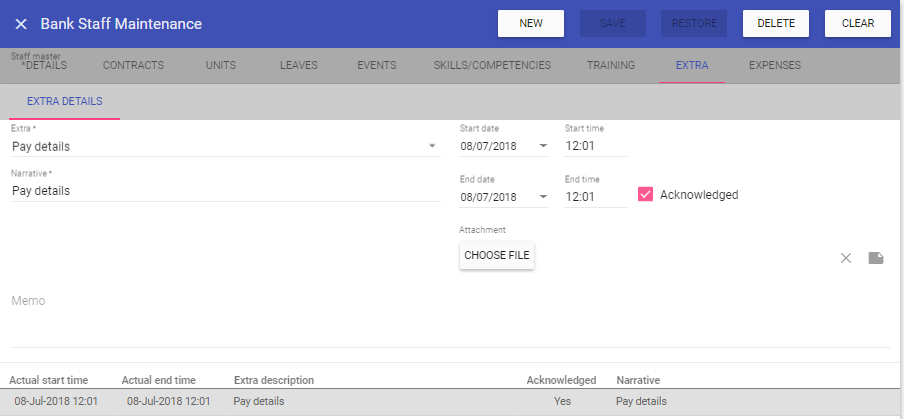
Task: Open the End date picker dropdown
Action: click(543, 197)
